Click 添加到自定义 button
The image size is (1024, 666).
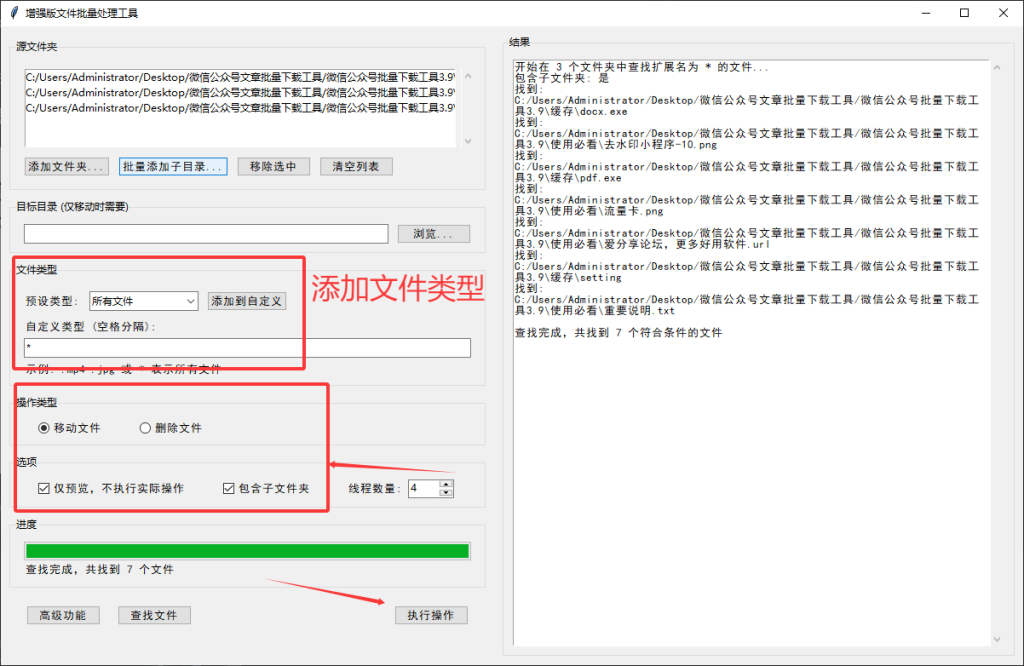[246, 300]
